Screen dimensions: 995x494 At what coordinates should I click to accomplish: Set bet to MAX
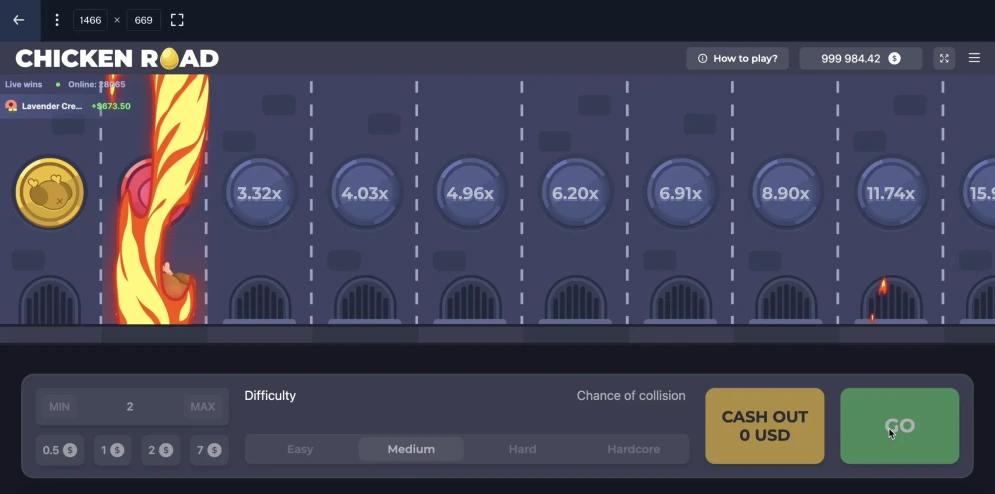(202, 406)
